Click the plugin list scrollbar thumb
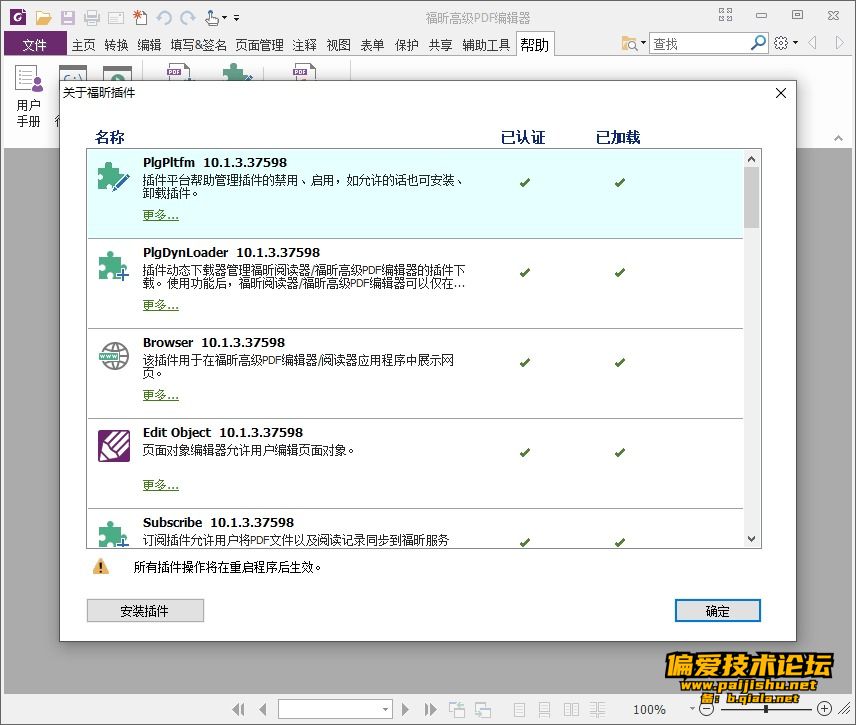The width and height of the screenshot is (856, 725). 751,197
